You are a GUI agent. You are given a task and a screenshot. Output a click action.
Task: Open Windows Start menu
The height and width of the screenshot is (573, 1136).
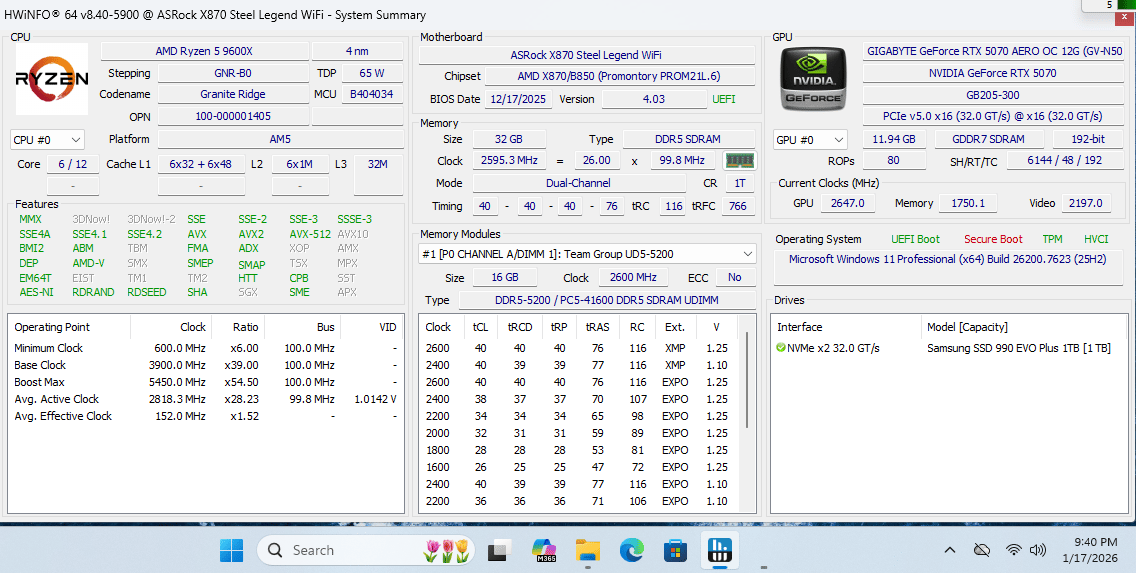(232, 551)
